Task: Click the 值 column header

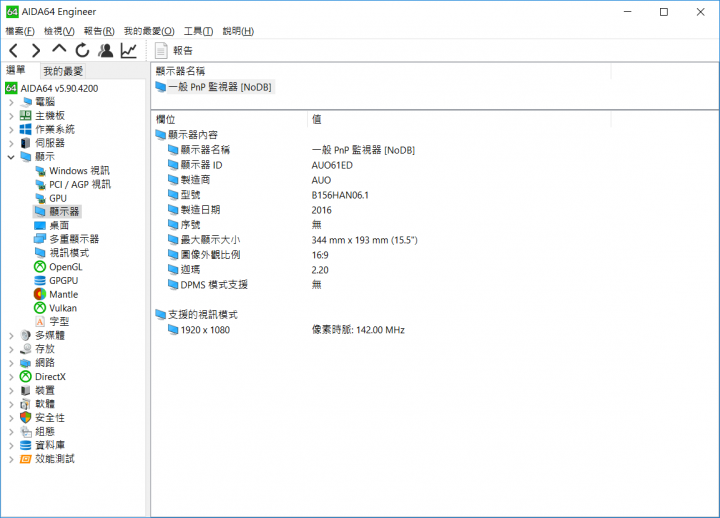Action: click(459, 119)
